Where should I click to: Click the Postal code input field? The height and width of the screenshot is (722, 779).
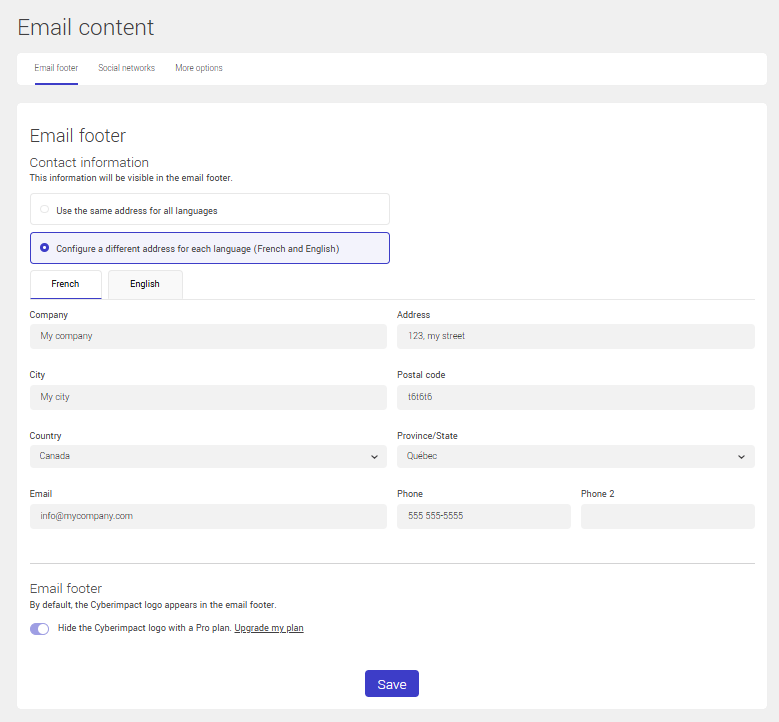[x=576, y=397]
